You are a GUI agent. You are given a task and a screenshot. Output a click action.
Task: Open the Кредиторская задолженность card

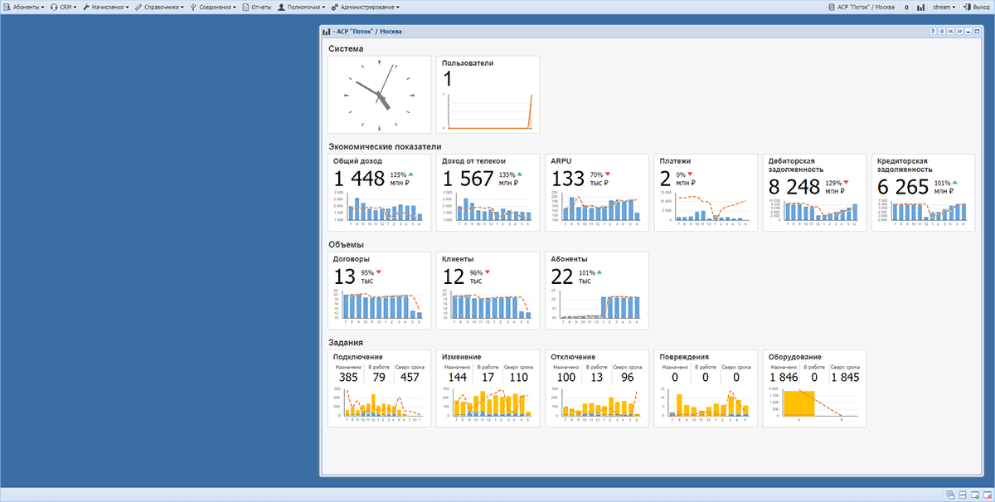[923, 192]
